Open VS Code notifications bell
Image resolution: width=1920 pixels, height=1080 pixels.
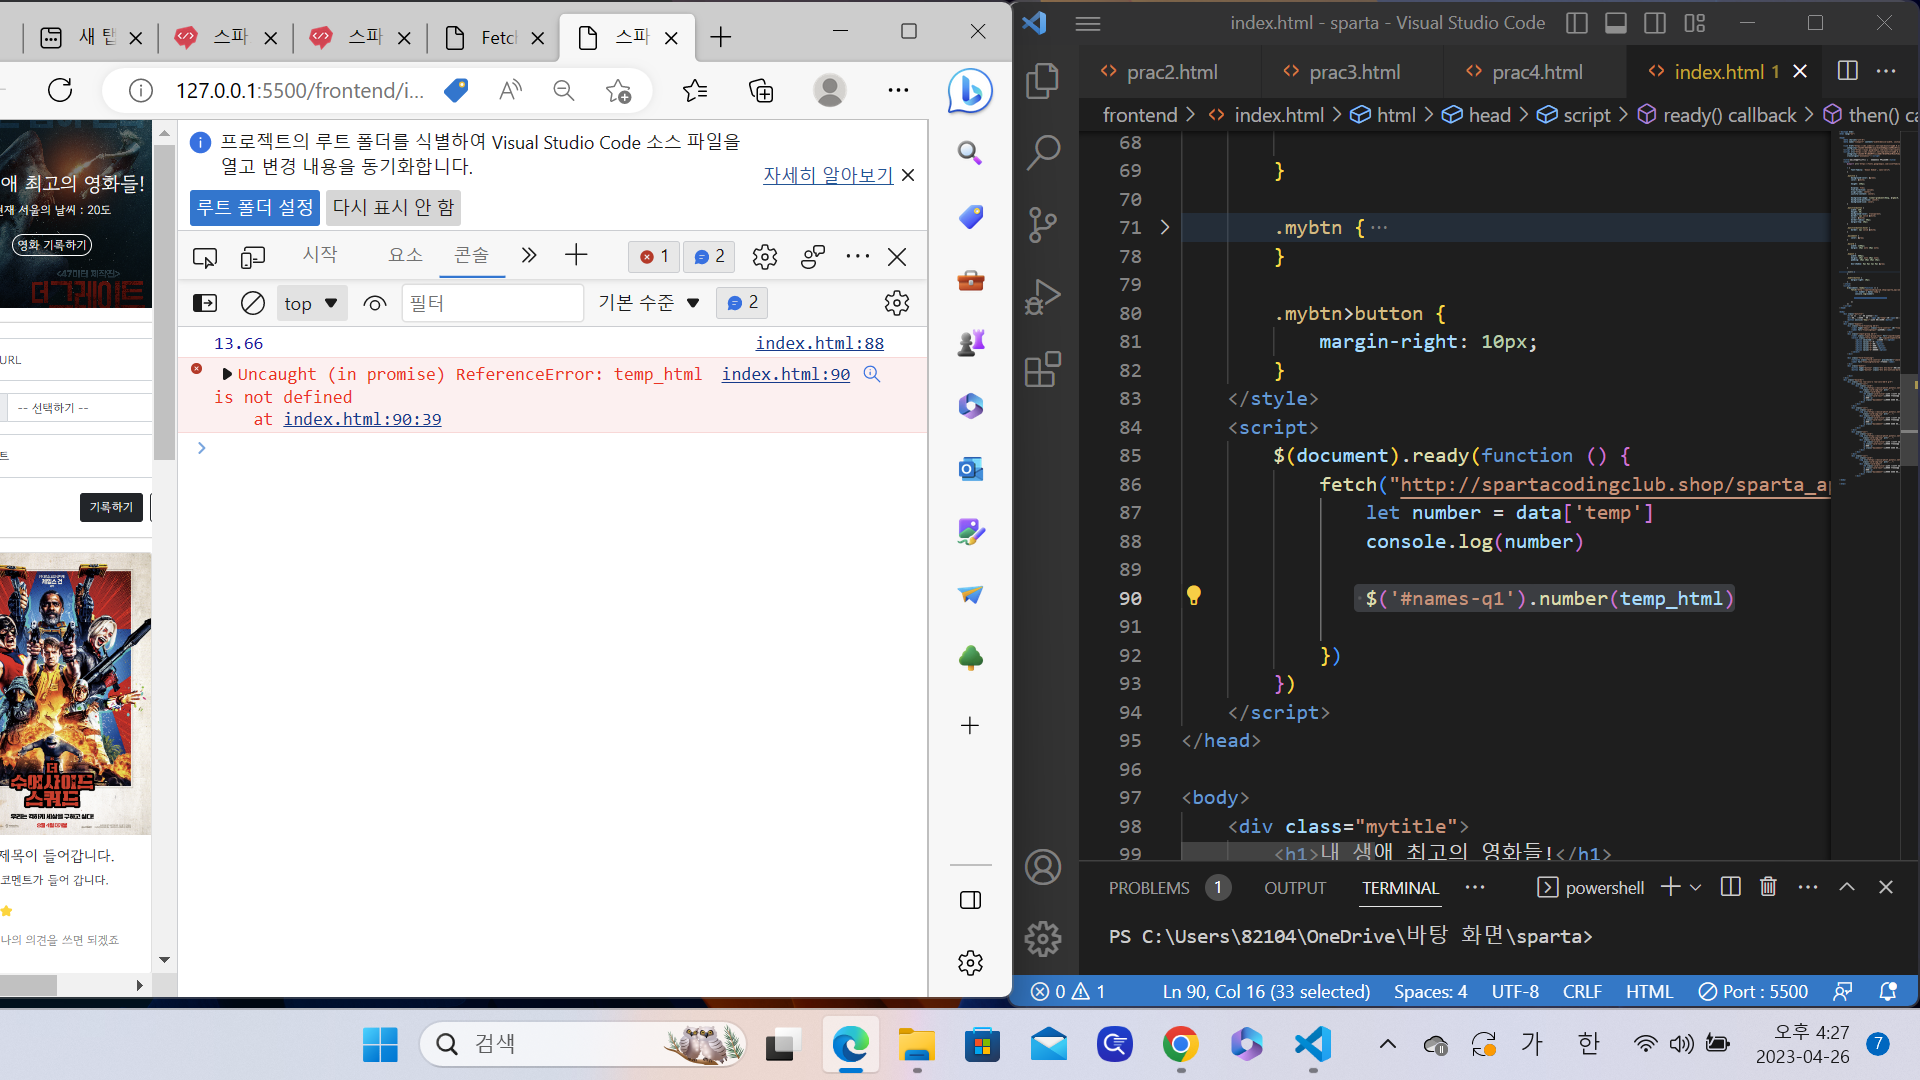click(x=1888, y=991)
